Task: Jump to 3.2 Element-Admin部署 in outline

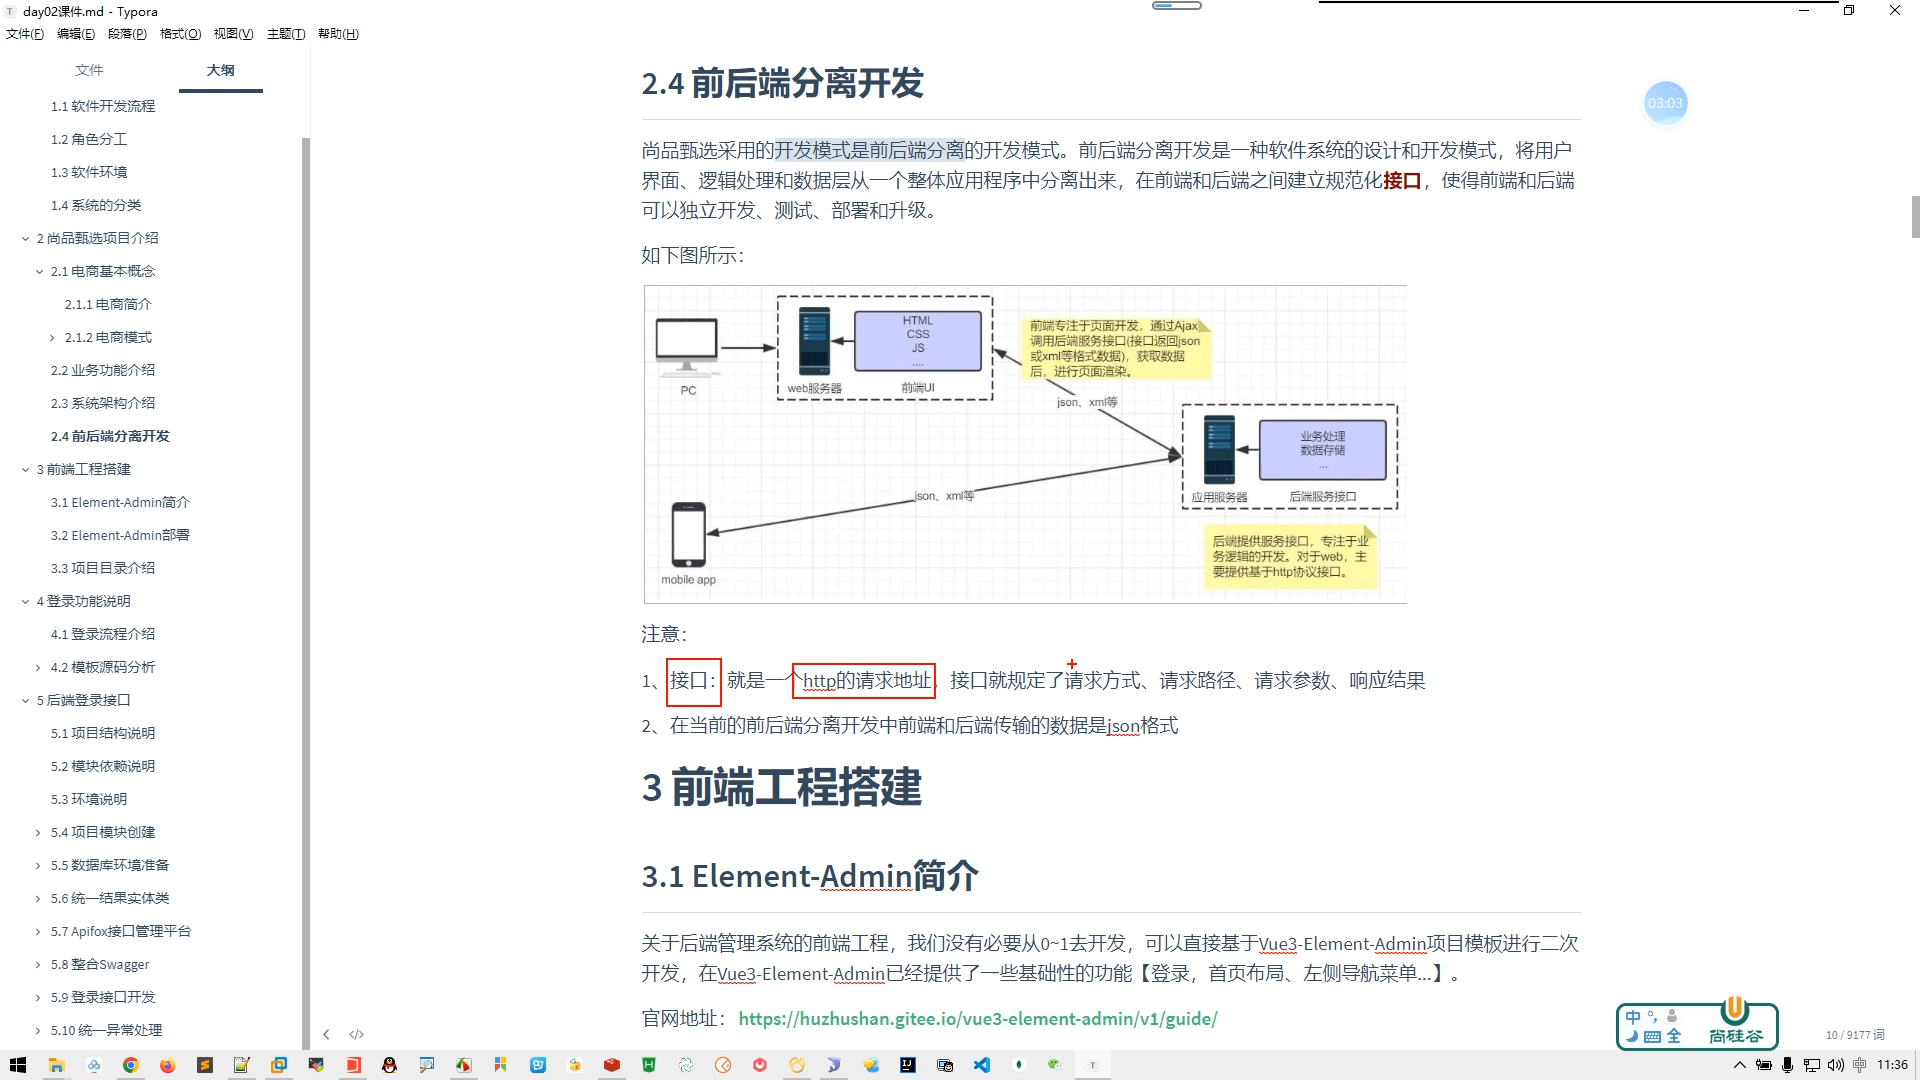Action: 120,535
